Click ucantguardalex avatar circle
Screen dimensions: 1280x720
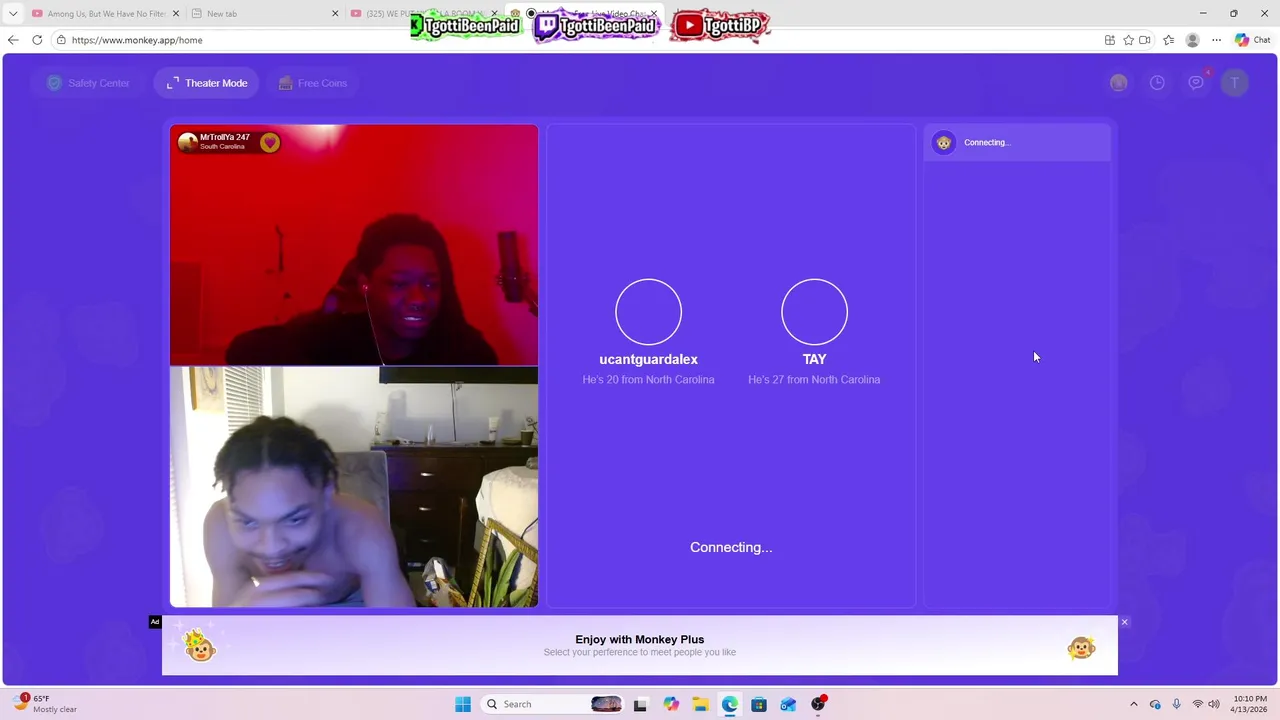click(648, 312)
